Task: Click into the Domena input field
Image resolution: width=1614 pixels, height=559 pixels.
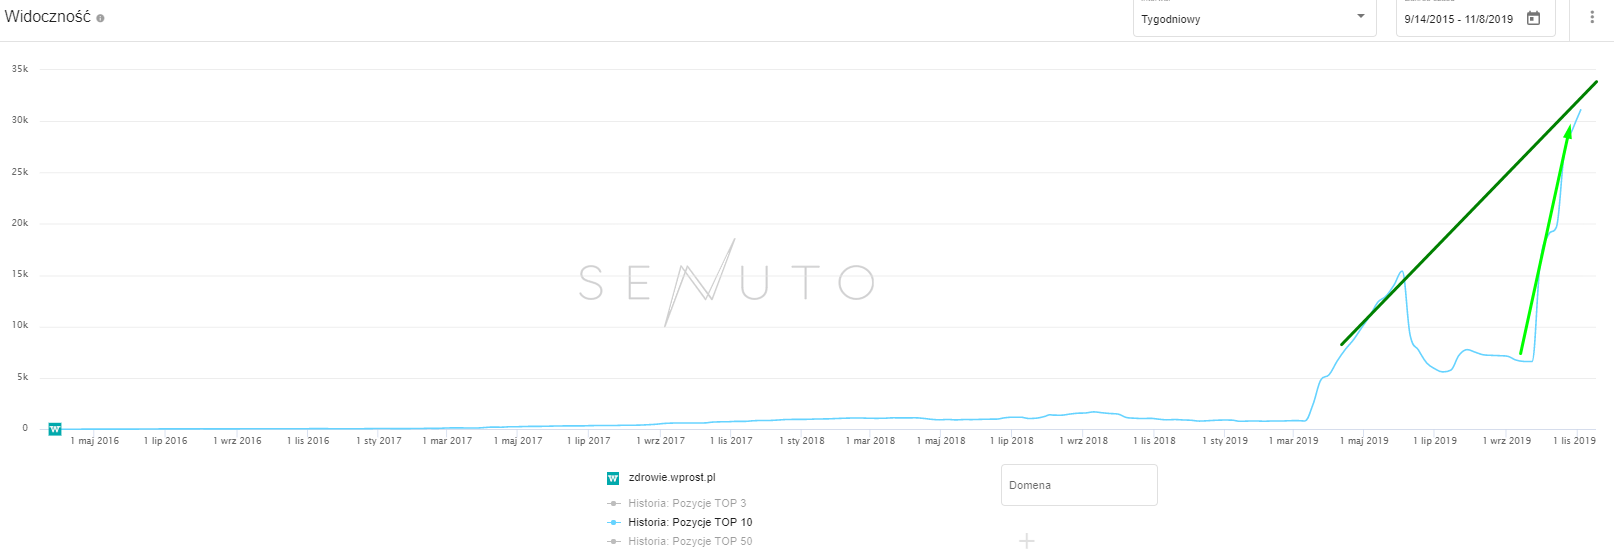Action: pyautogui.click(x=1078, y=485)
